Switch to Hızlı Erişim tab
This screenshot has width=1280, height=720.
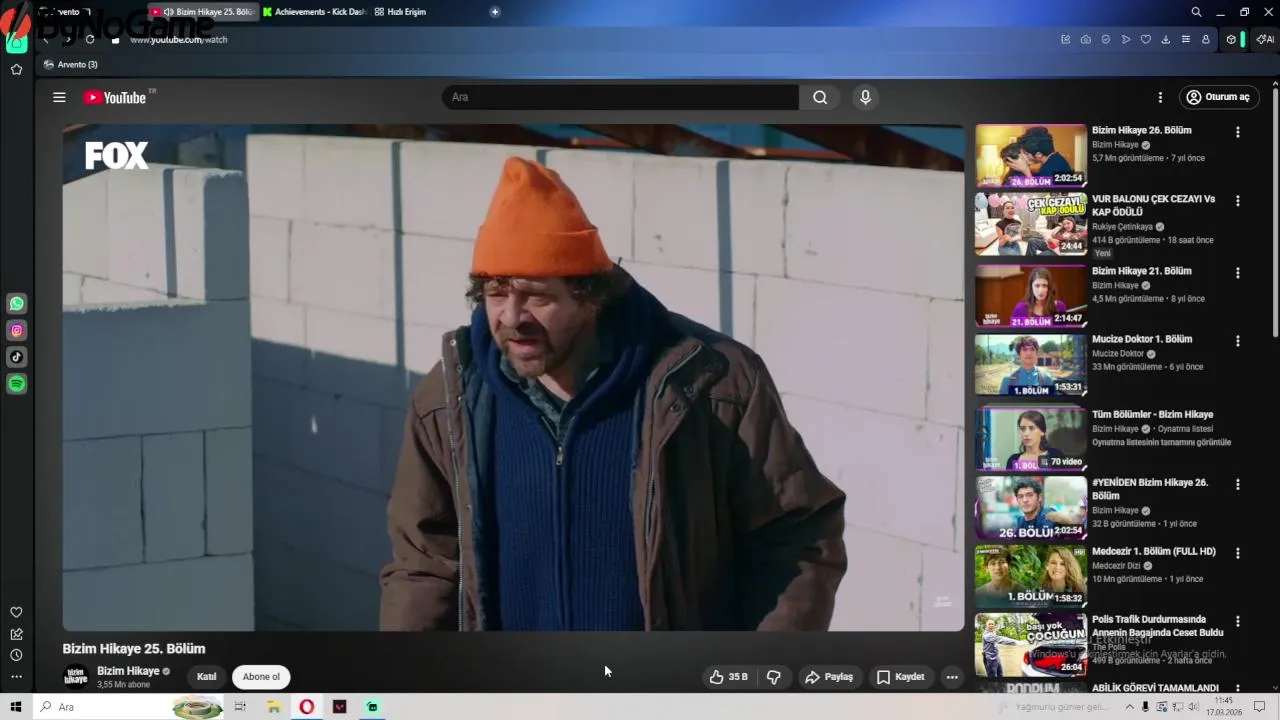coord(400,12)
